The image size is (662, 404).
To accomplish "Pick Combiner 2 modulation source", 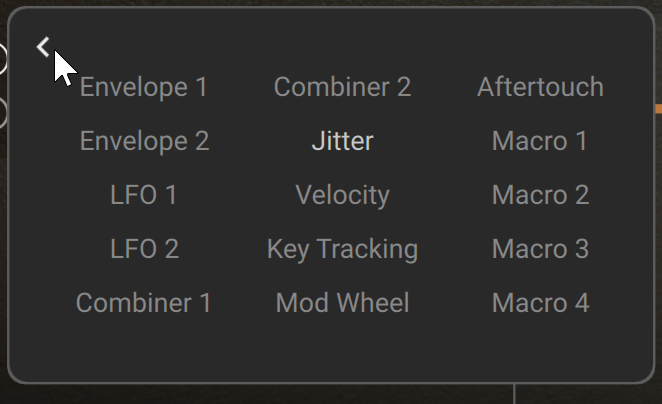I will pos(342,87).
